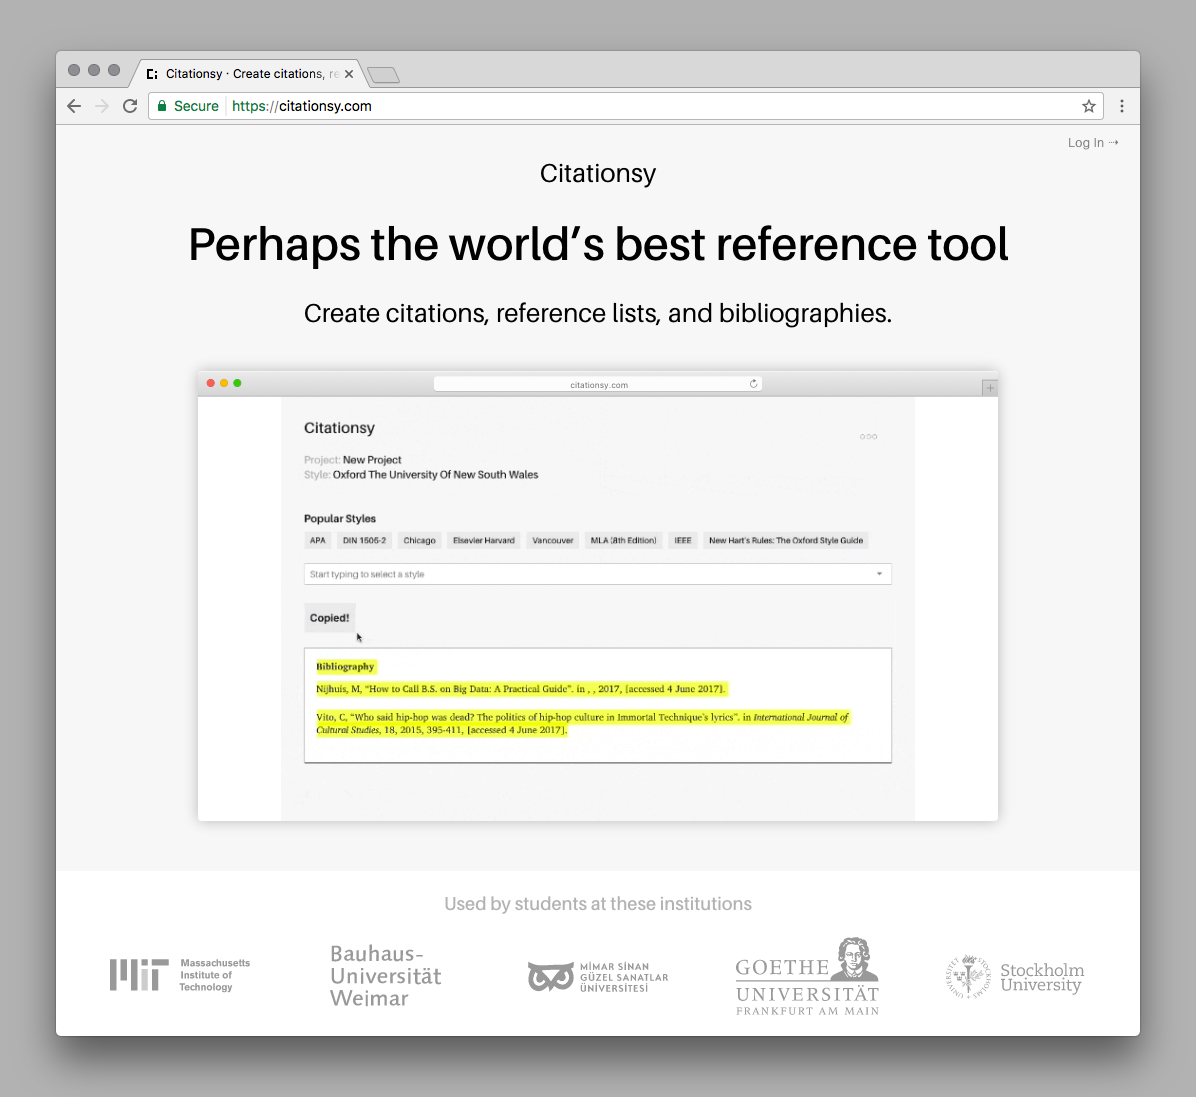Expand the citation style dropdown arrow

[878, 573]
